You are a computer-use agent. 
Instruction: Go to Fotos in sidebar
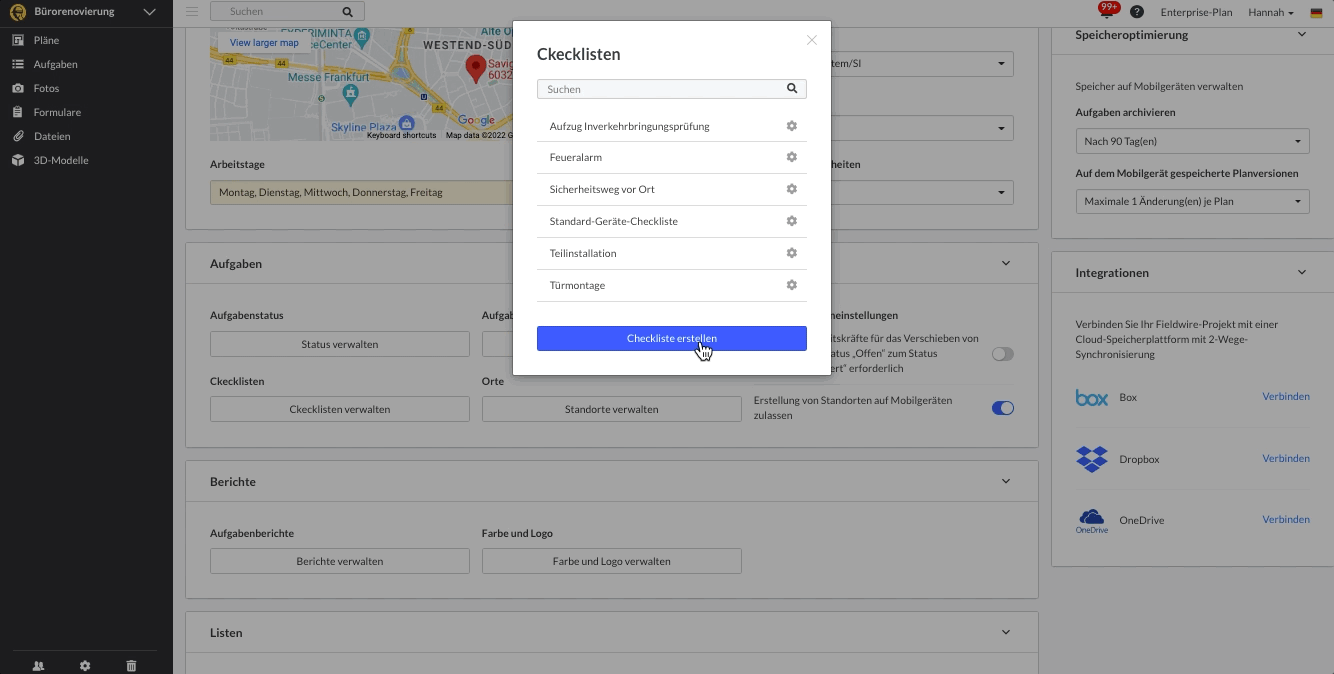click(46, 88)
